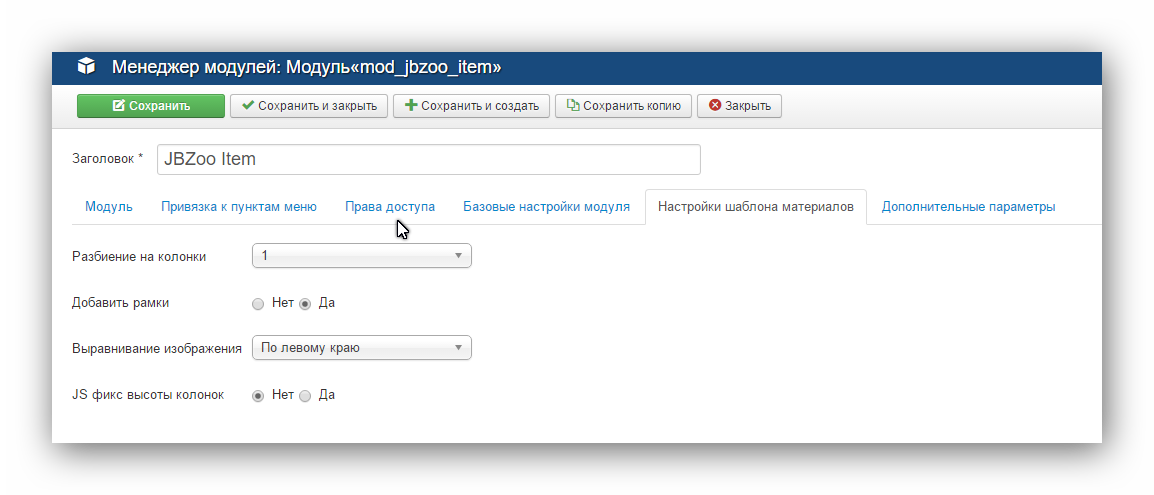Click the red X icon on Закрыть

pos(715,105)
